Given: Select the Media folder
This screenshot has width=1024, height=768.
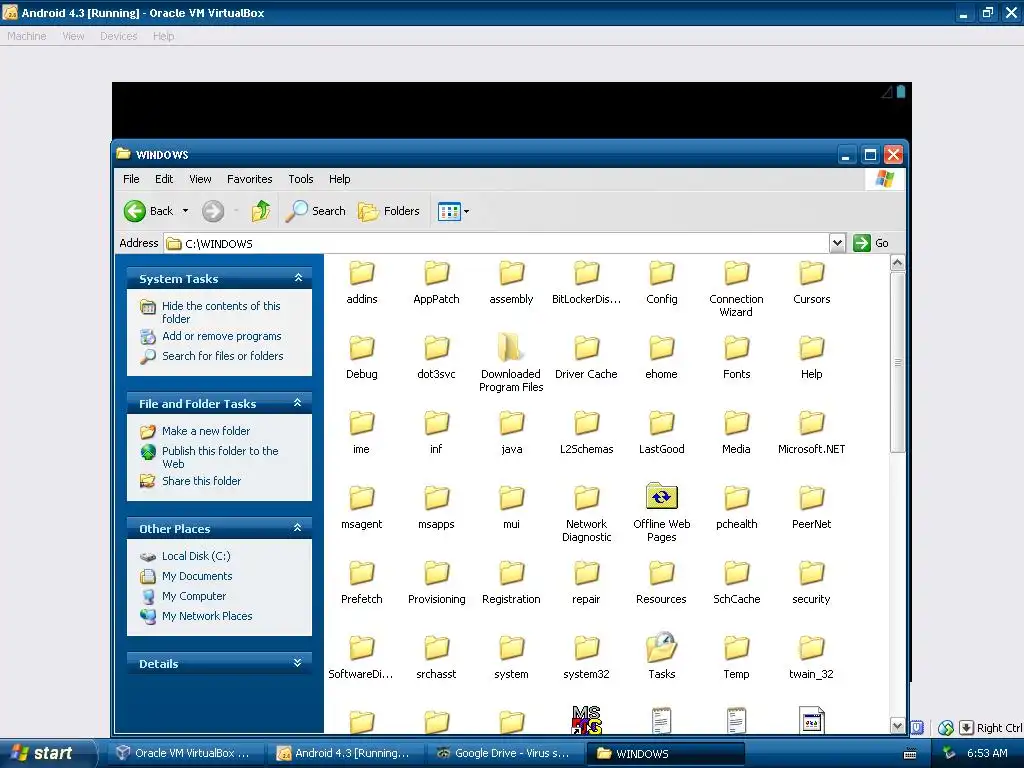Looking at the screenshot, I should tap(736, 433).
